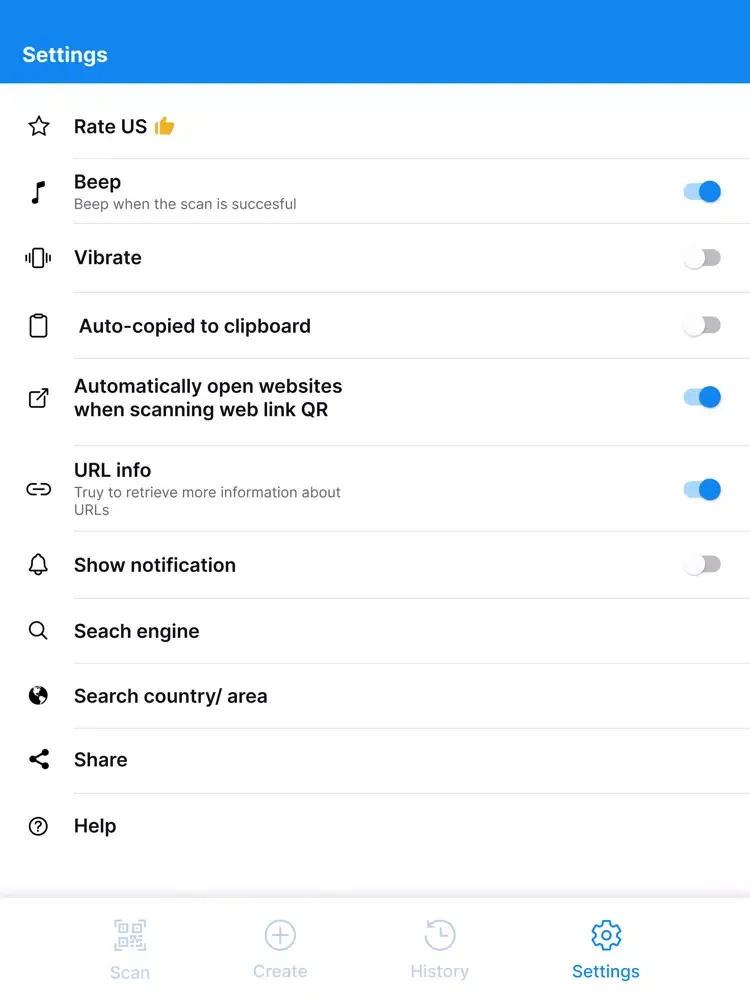Click the clipboard icon

pyautogui.click(x=38, y=326)
